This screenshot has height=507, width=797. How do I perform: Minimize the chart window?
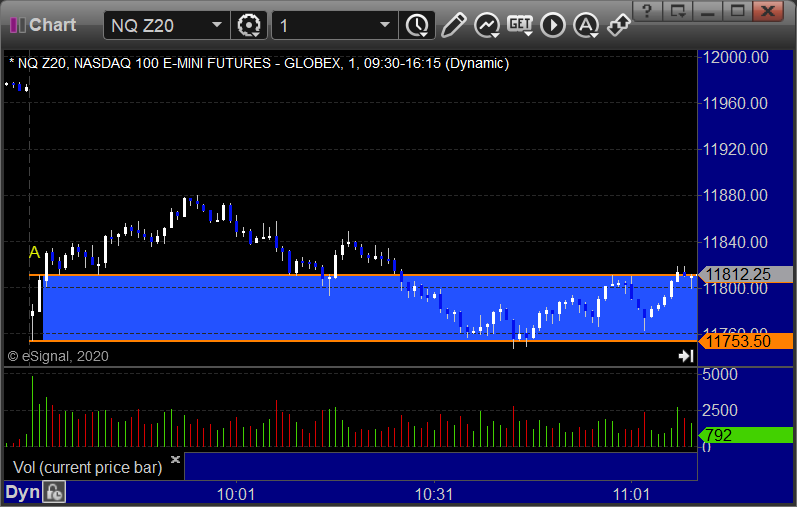pos(708,11)
